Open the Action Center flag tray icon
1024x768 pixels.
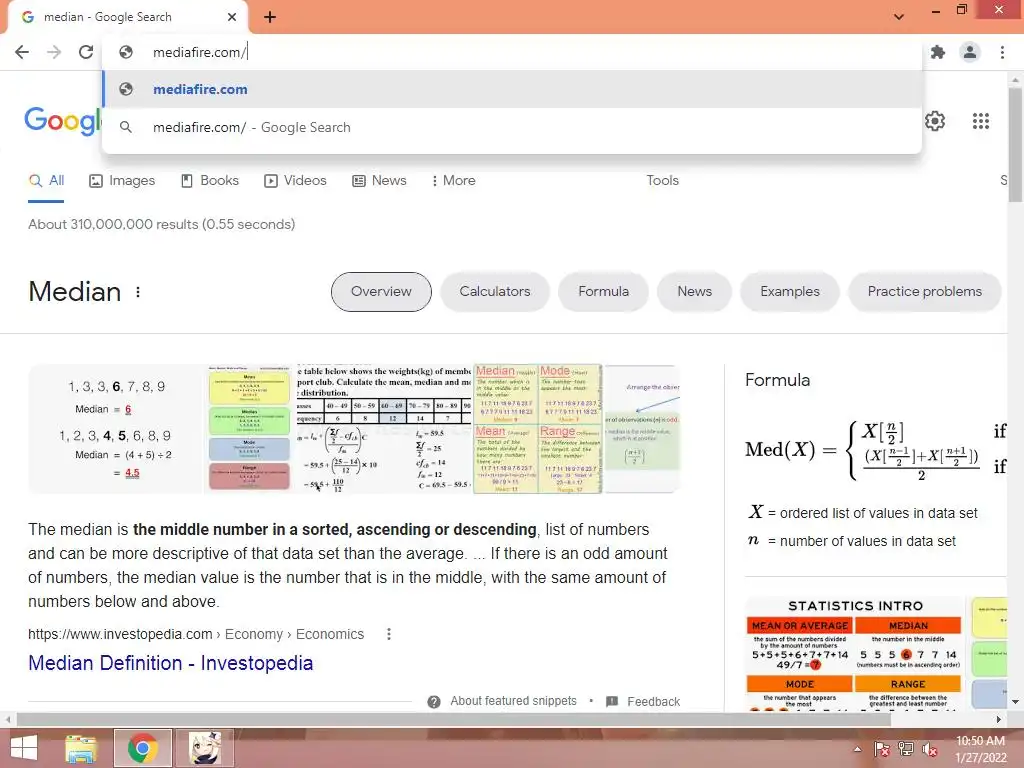tap(882, 749)
